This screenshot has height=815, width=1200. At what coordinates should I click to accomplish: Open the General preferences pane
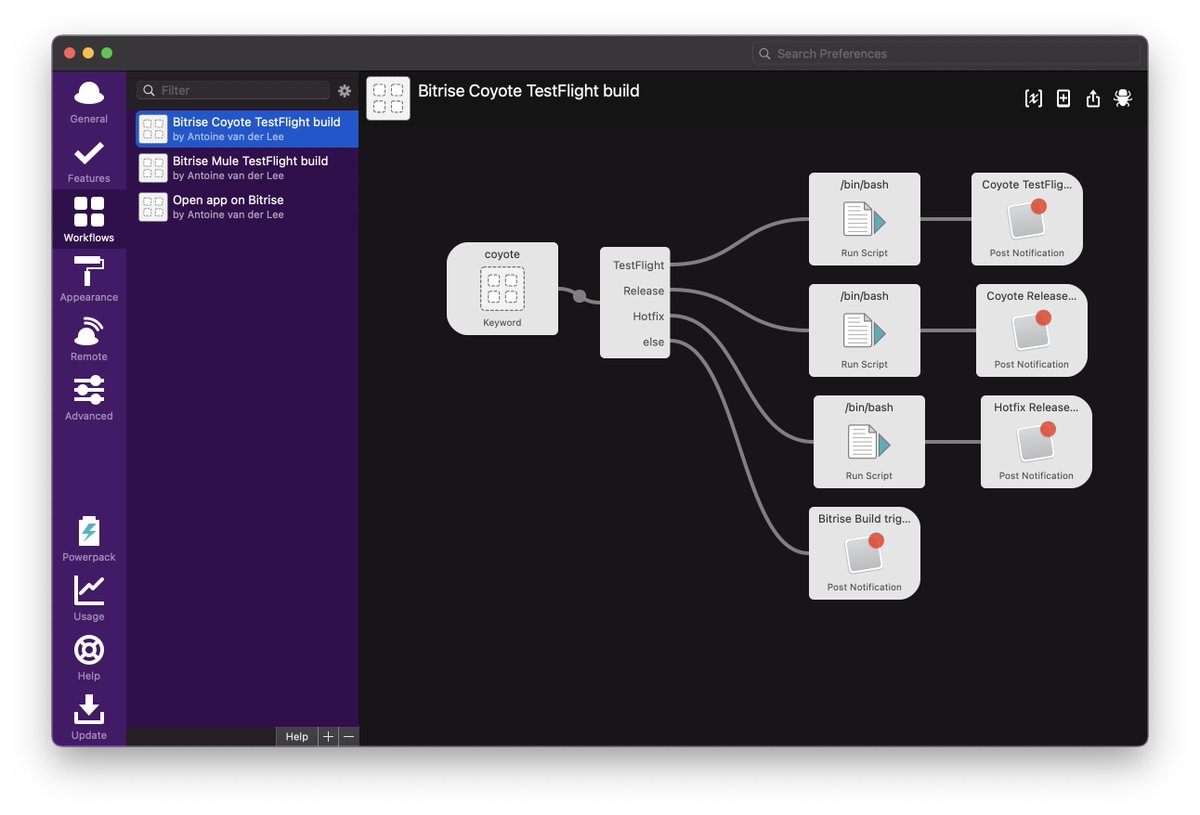89,101
